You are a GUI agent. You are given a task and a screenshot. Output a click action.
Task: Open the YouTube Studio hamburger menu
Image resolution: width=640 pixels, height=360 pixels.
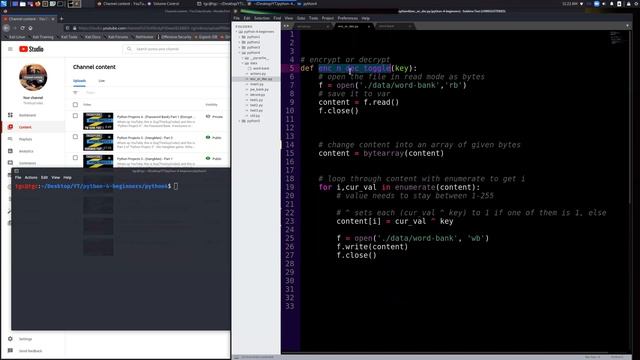coord(10,49)
